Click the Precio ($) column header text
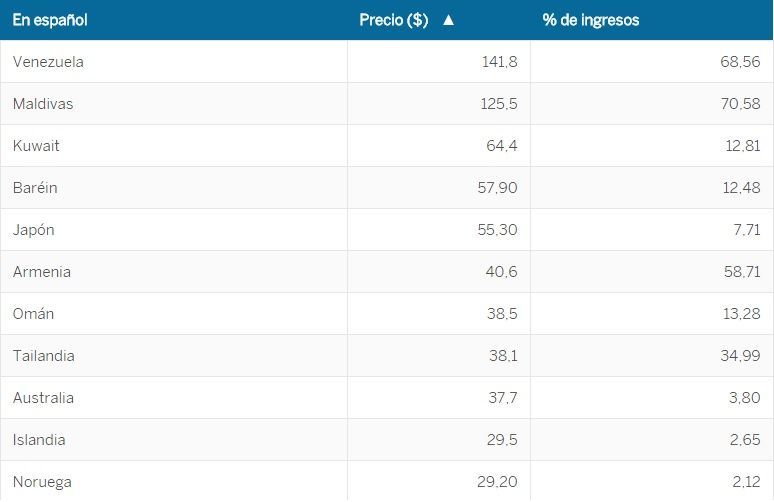 [394, 20]
